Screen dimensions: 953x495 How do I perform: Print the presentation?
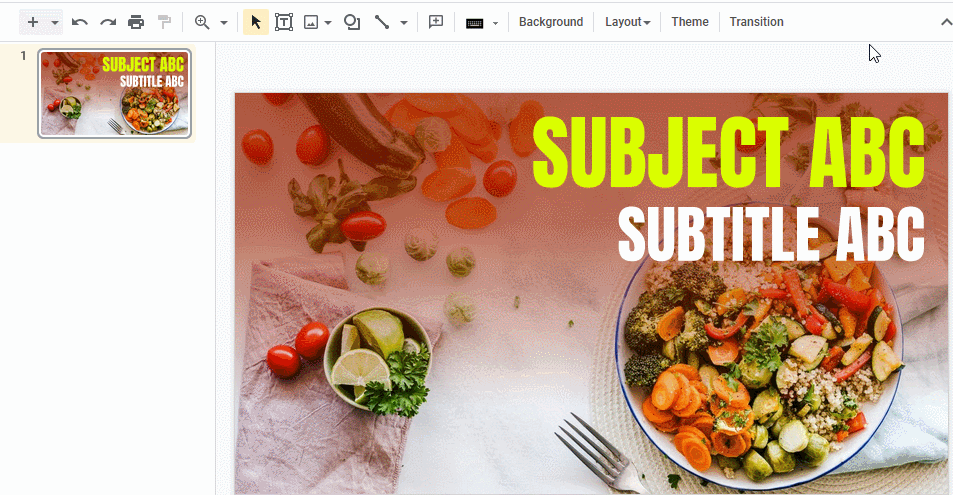click(136, 22)
